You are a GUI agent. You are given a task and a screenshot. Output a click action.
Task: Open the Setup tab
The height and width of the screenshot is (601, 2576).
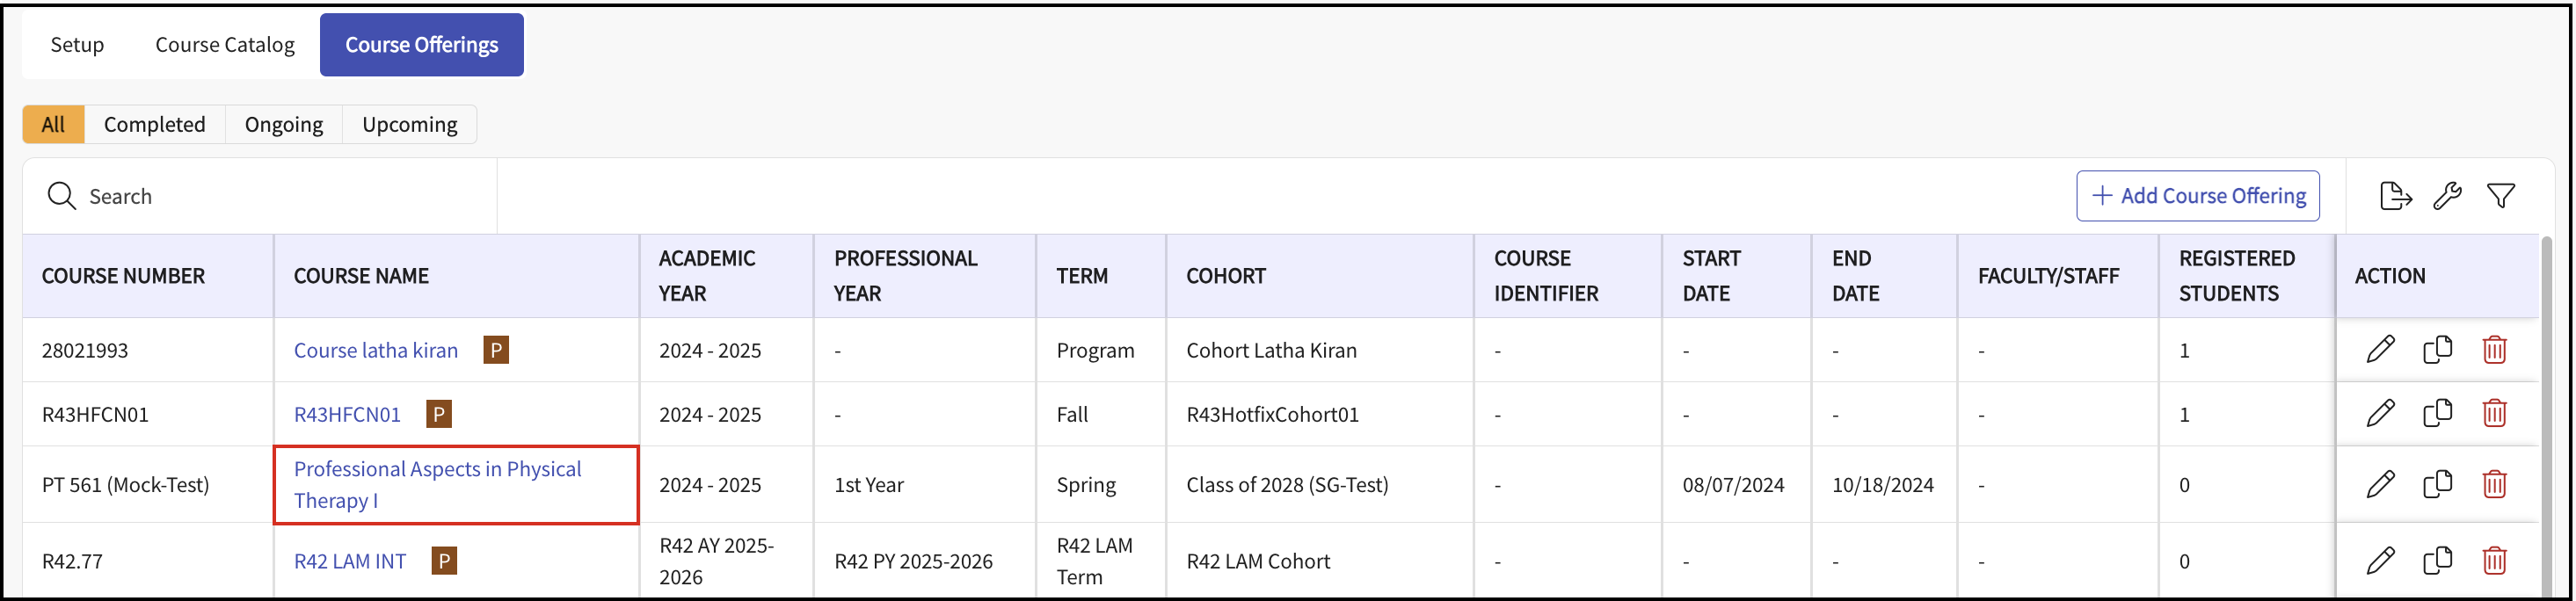77,45
